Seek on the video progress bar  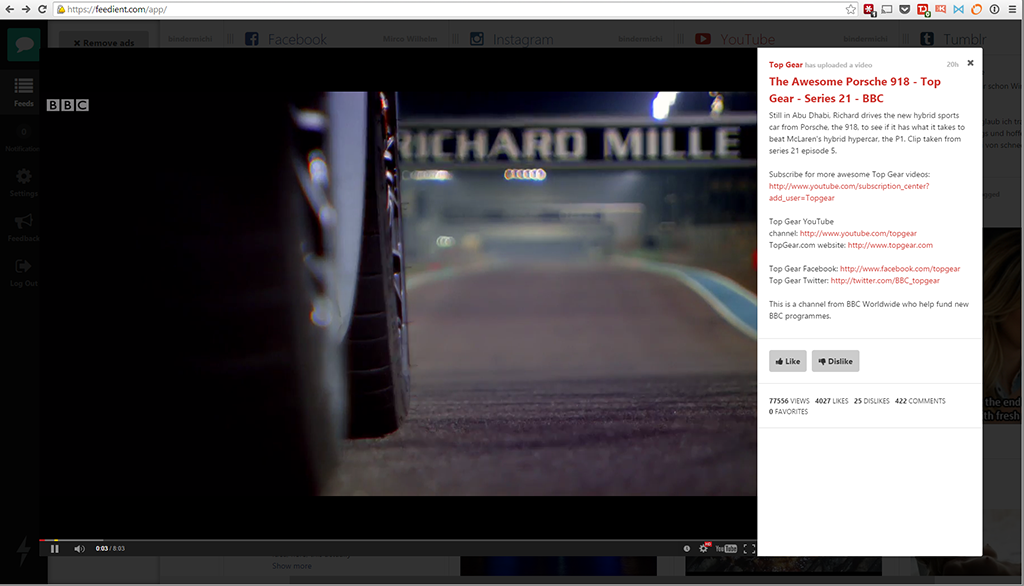pyautogui.click(x=397, y=540)
